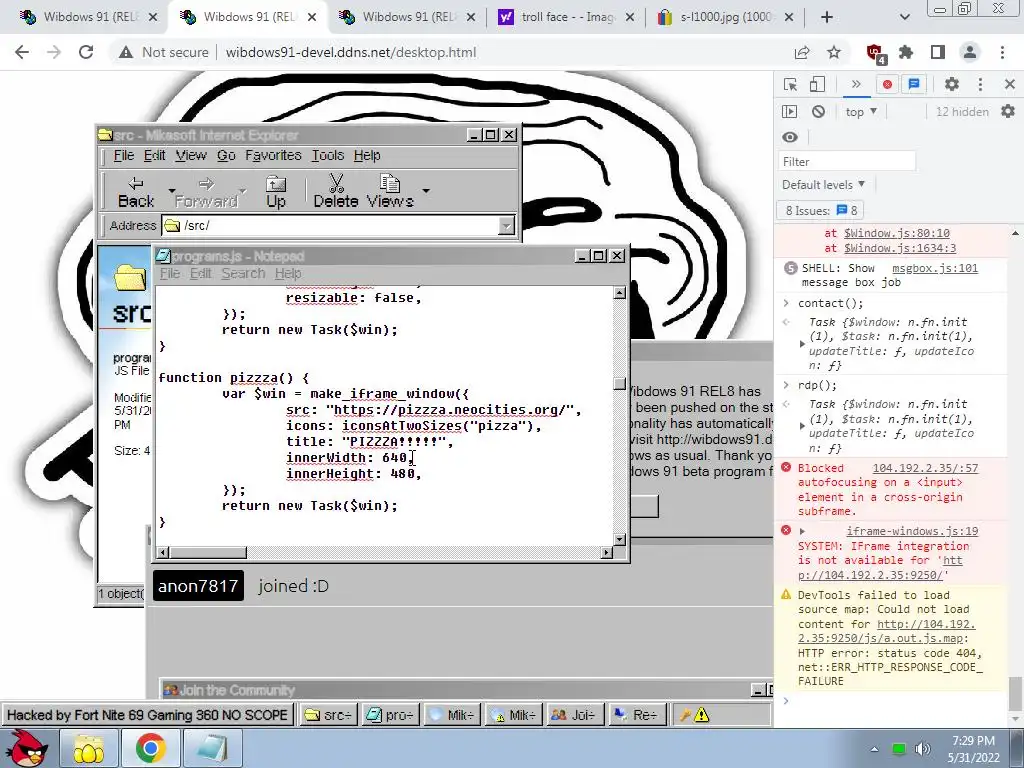Open console settings gear beside 12 hidden
Viewport: 1024px width, 768px height.
click(x=1008, y=112)
